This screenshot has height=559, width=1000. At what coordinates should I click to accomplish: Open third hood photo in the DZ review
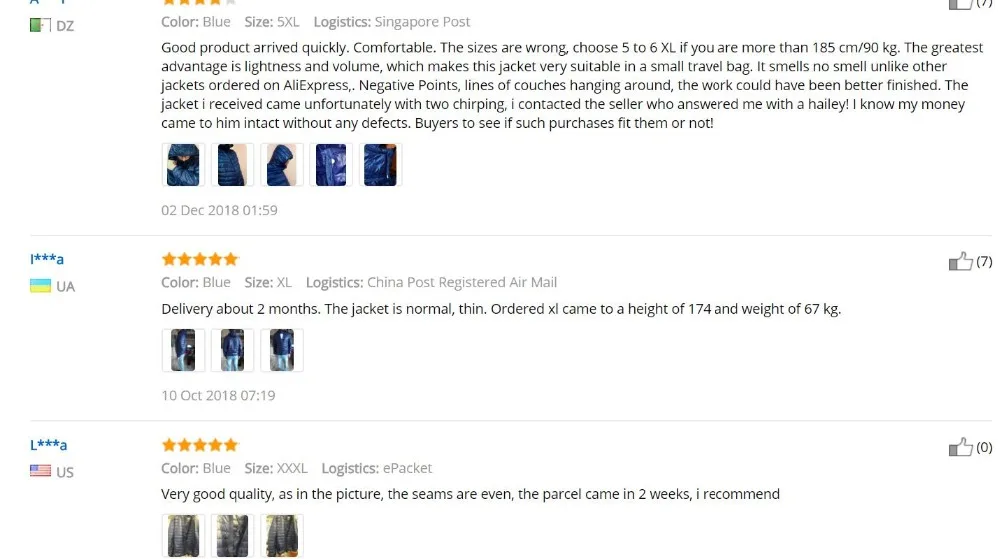(x=281, y=165)
